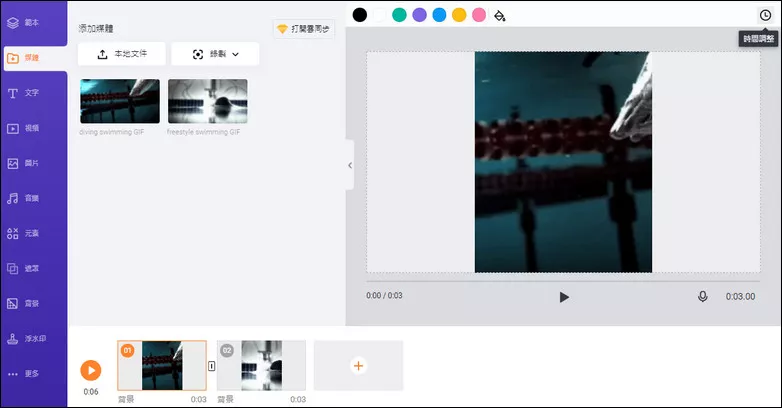Click the 0:03.00 scene duration field

click(x=740, y=296)
